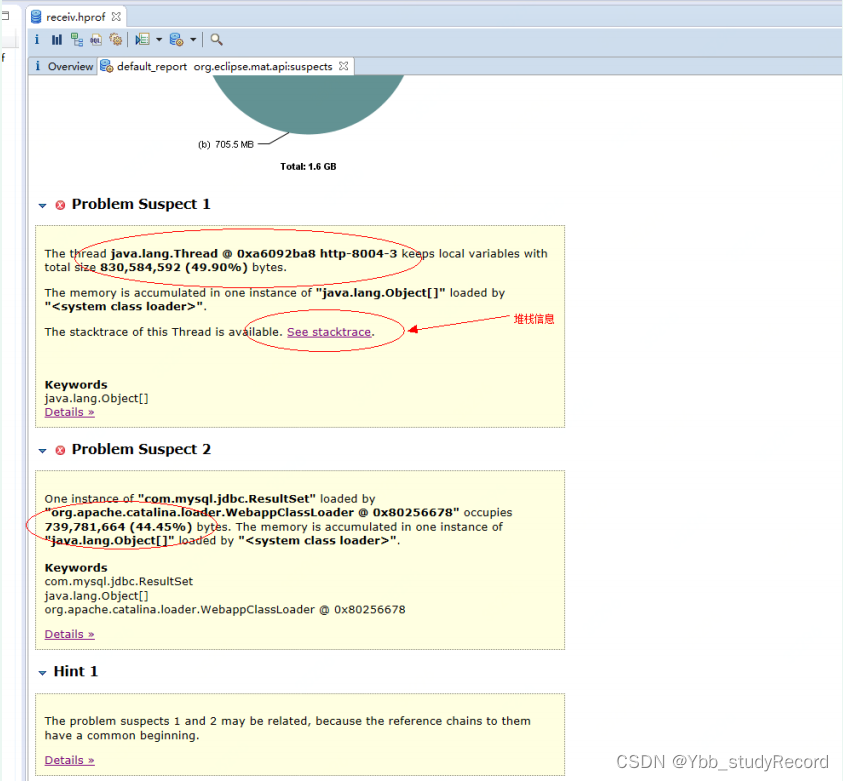
Task: Open Details link under Problem Suspect 1
Action: point(69,412)
